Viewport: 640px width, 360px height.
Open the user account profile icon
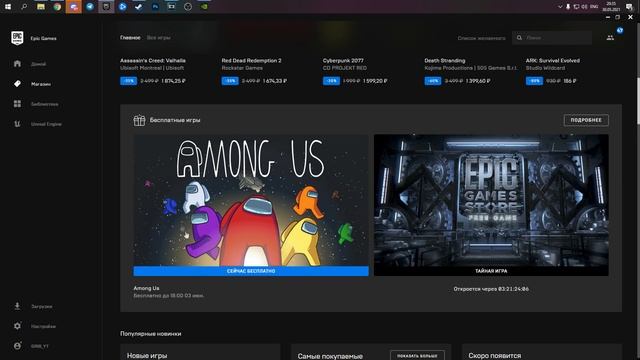coord(17,346)
